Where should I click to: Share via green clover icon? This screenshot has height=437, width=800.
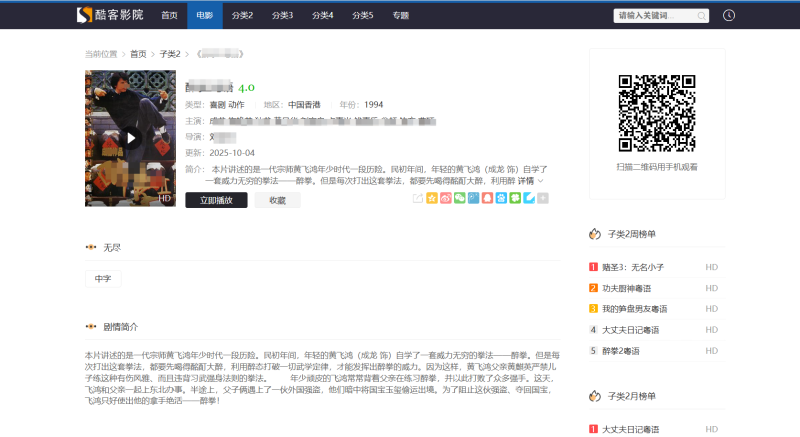click(x=515, y=198)
